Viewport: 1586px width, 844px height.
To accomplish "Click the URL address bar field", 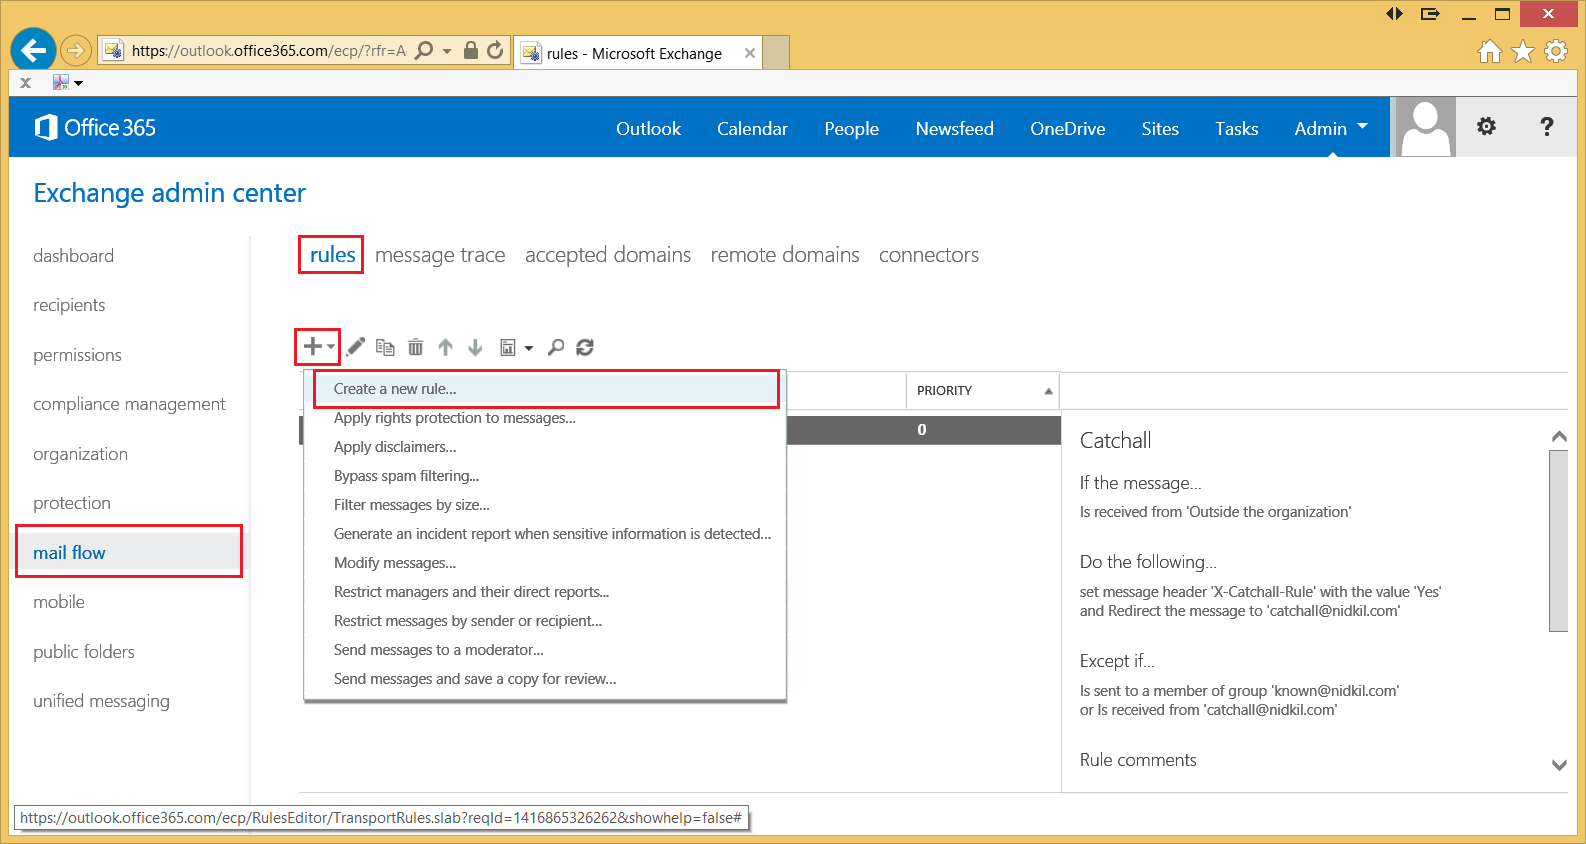I will tap(268, 50).
